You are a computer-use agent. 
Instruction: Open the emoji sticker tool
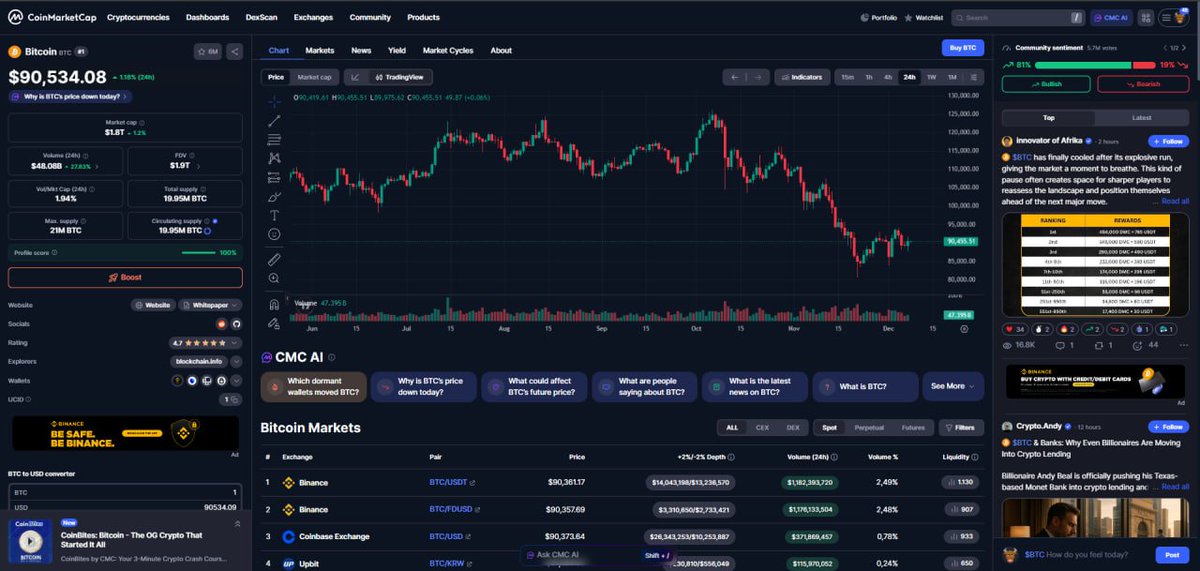click(x=274, y=234)
